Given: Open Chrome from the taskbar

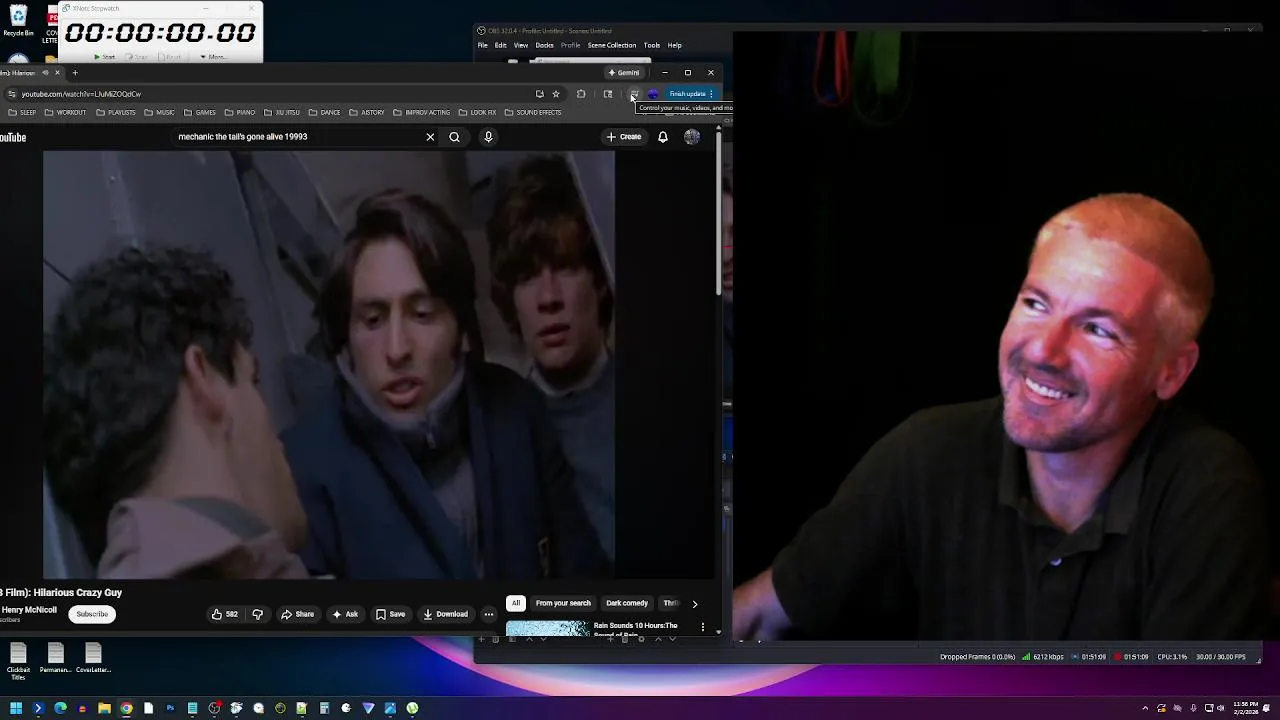Looking at the screenshot, I should point(126,708).
